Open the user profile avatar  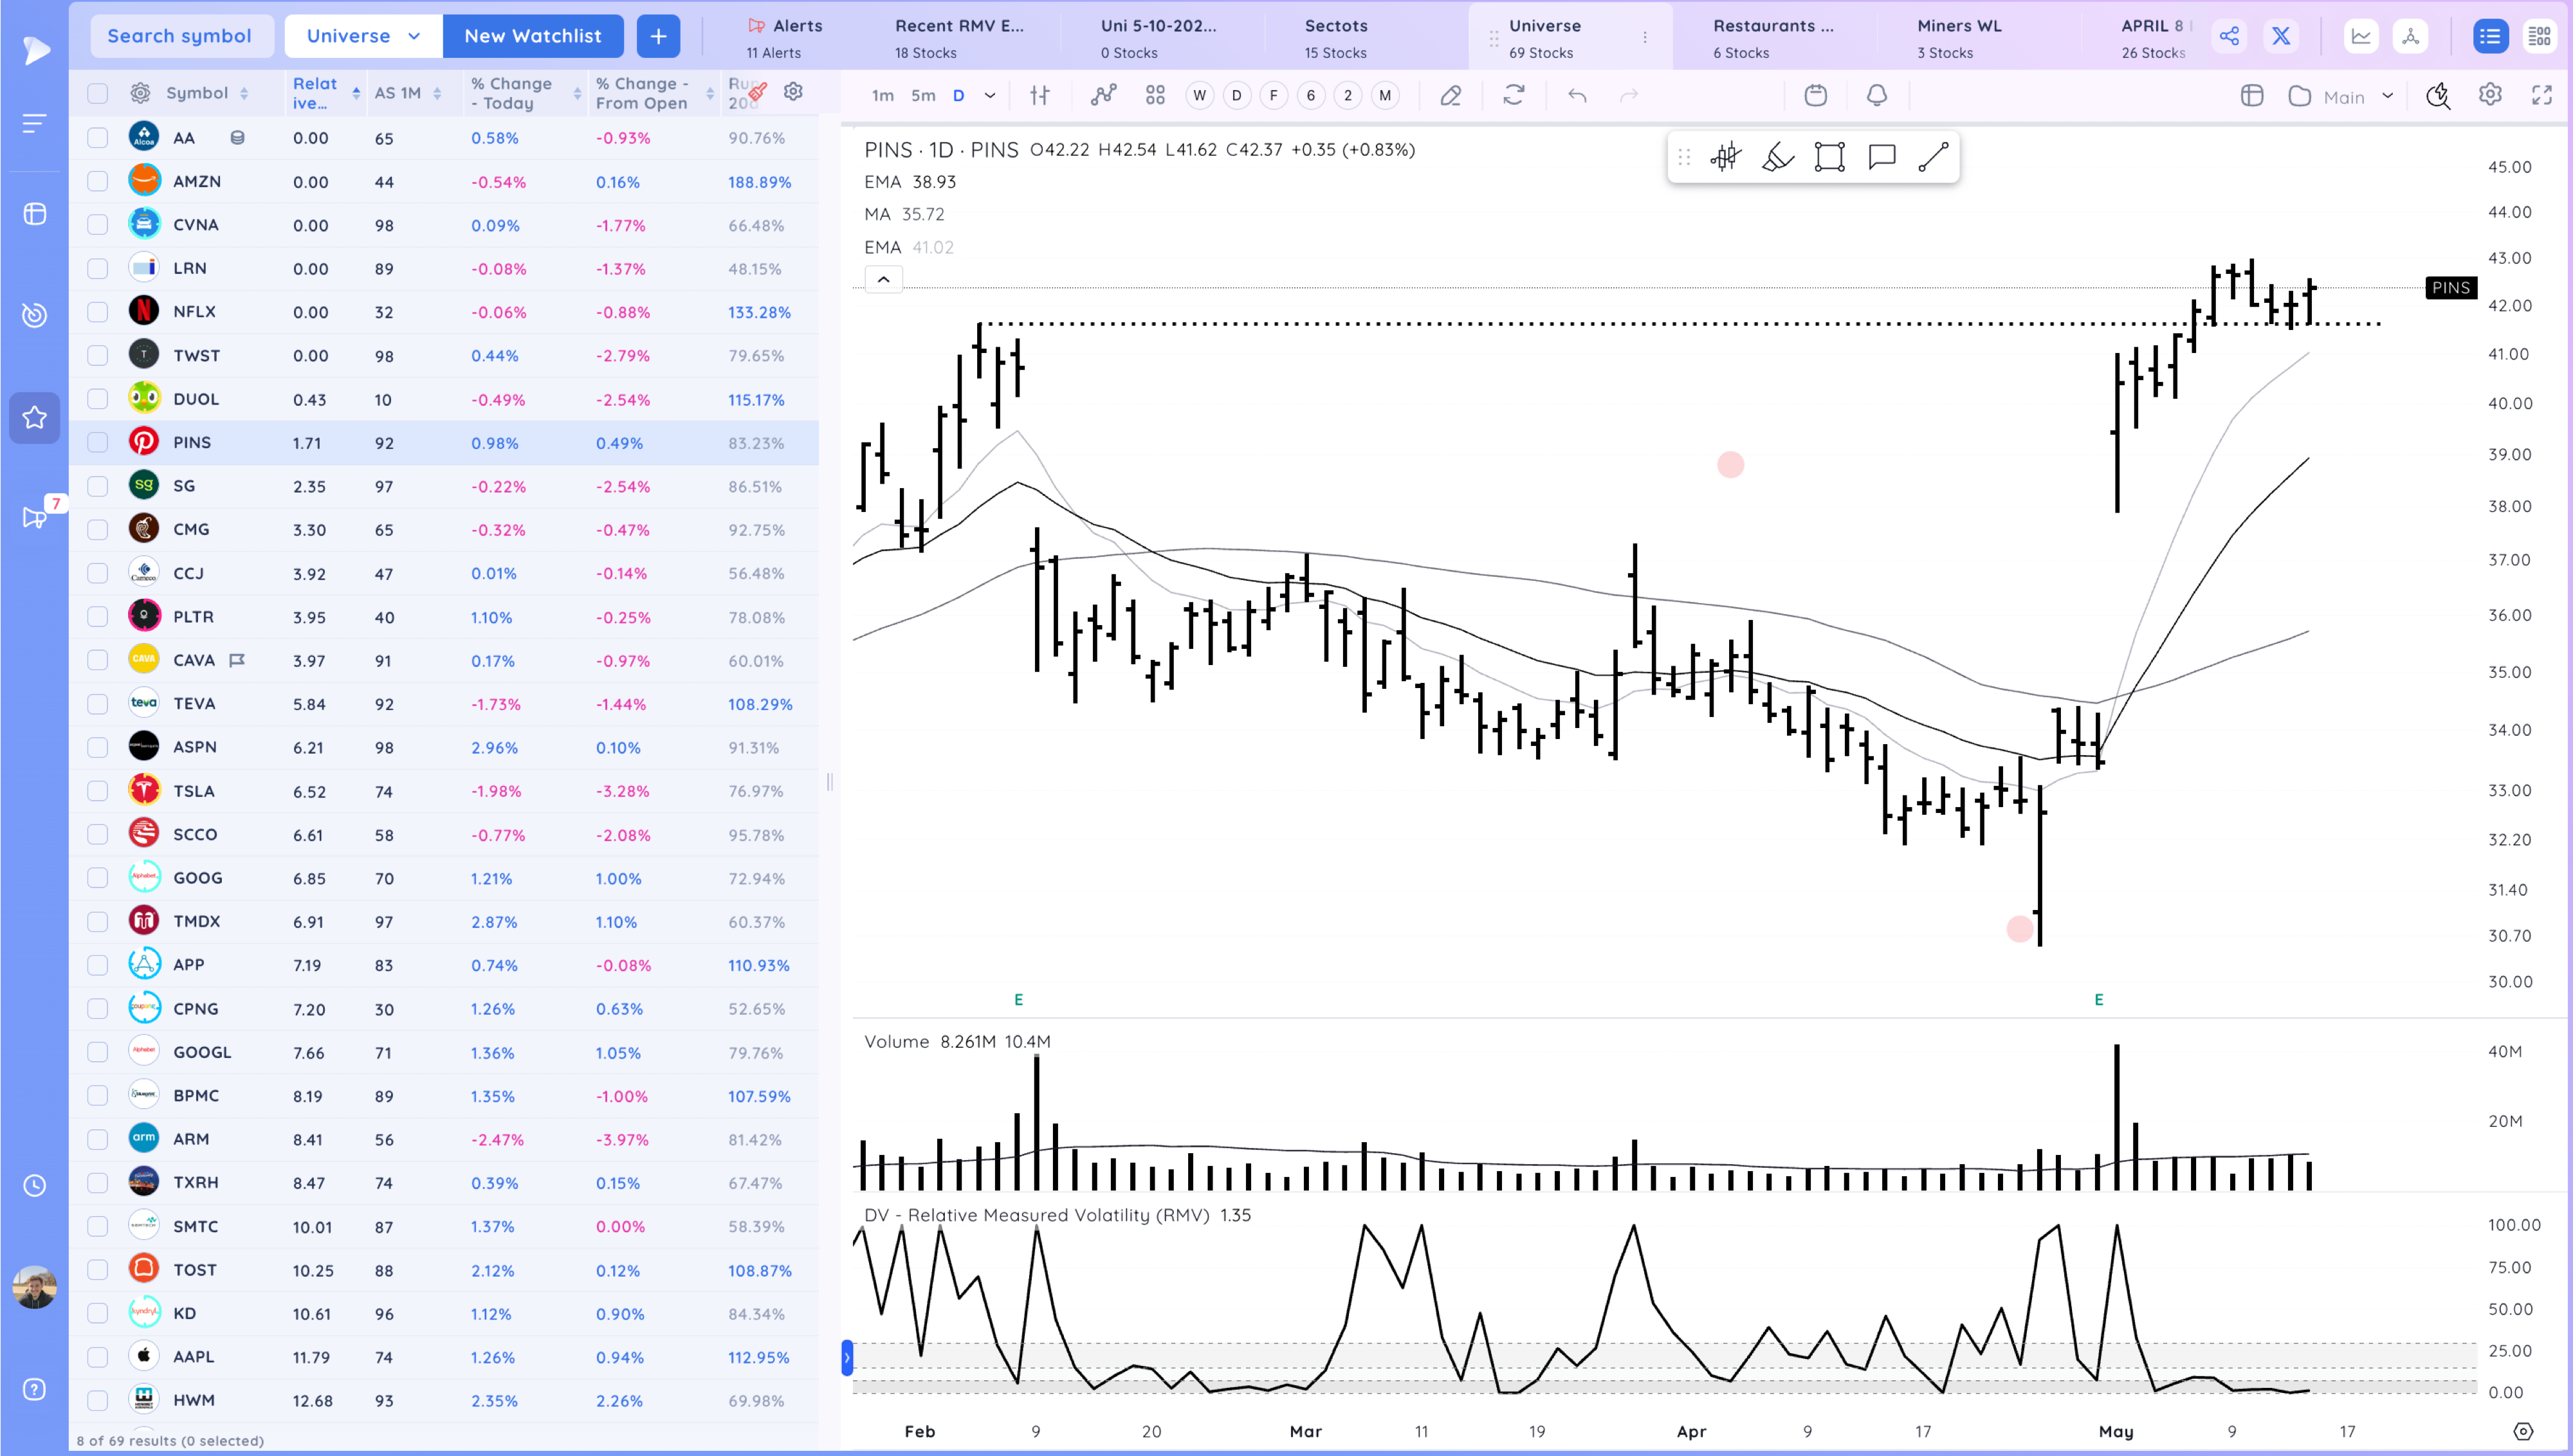tap(35, 1286)
